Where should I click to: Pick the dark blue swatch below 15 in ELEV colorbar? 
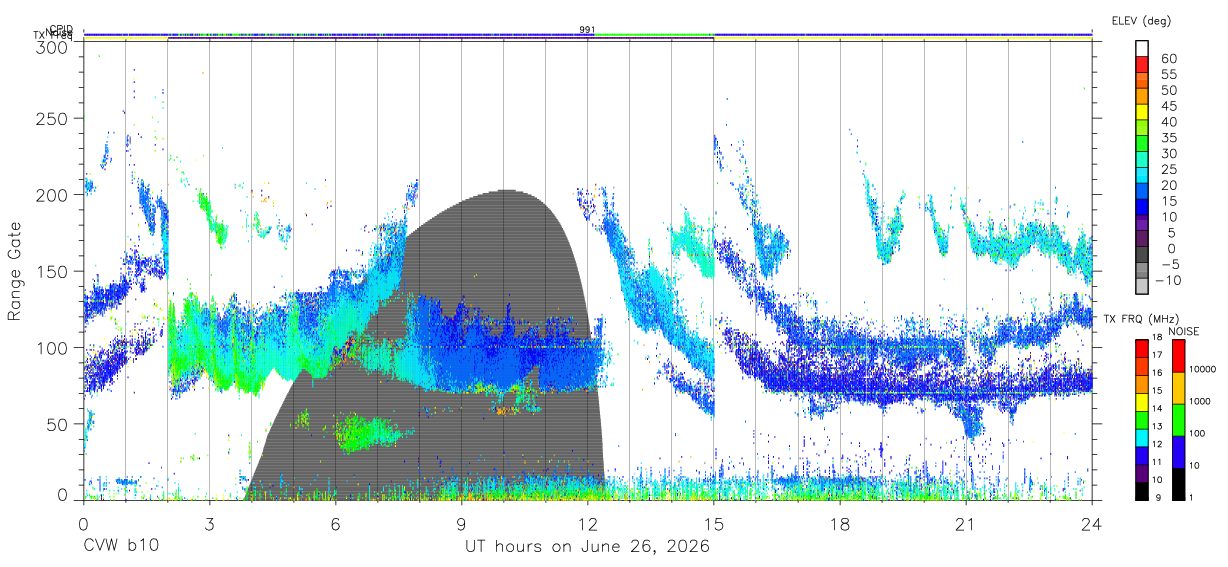click(1142, 207)
